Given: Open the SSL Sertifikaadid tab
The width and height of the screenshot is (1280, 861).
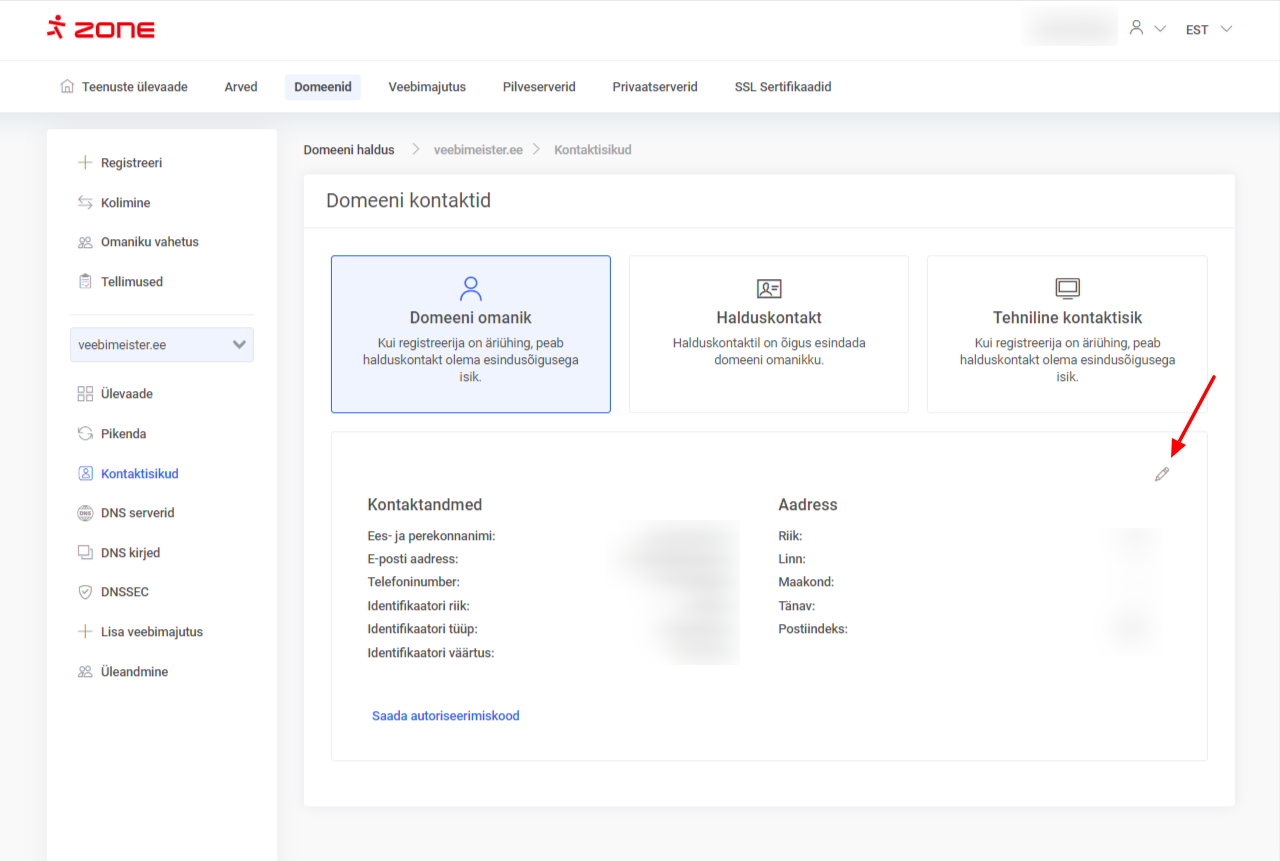Looking at the screenshot, I should [782, 87].
